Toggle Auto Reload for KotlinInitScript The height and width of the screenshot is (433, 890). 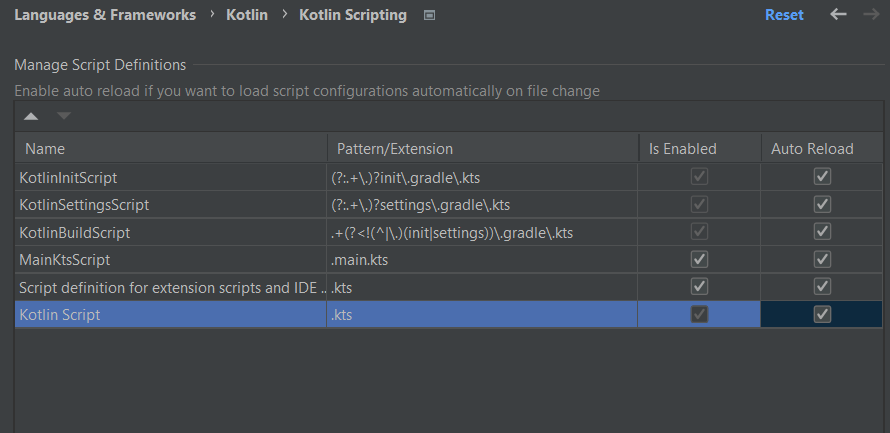click(822, 177)
